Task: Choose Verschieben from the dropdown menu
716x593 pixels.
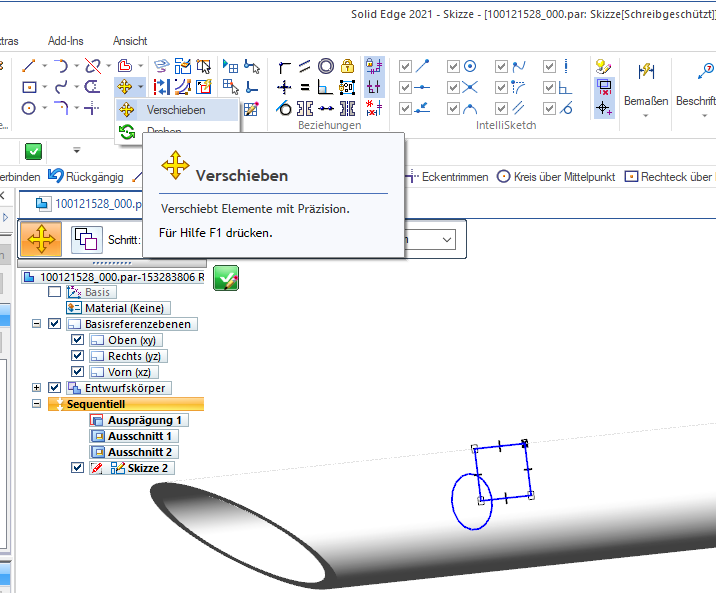Action: [x=177, y=110]
